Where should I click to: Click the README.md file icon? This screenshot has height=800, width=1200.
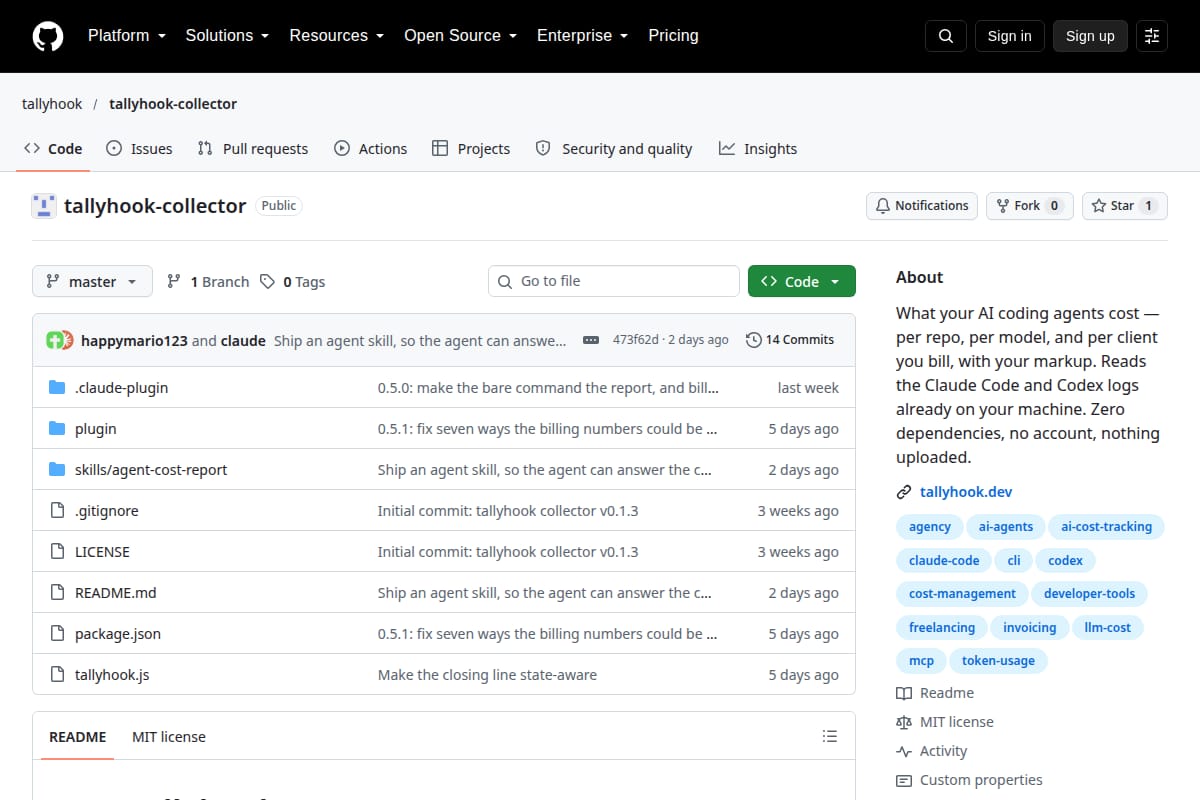point(57,593)
